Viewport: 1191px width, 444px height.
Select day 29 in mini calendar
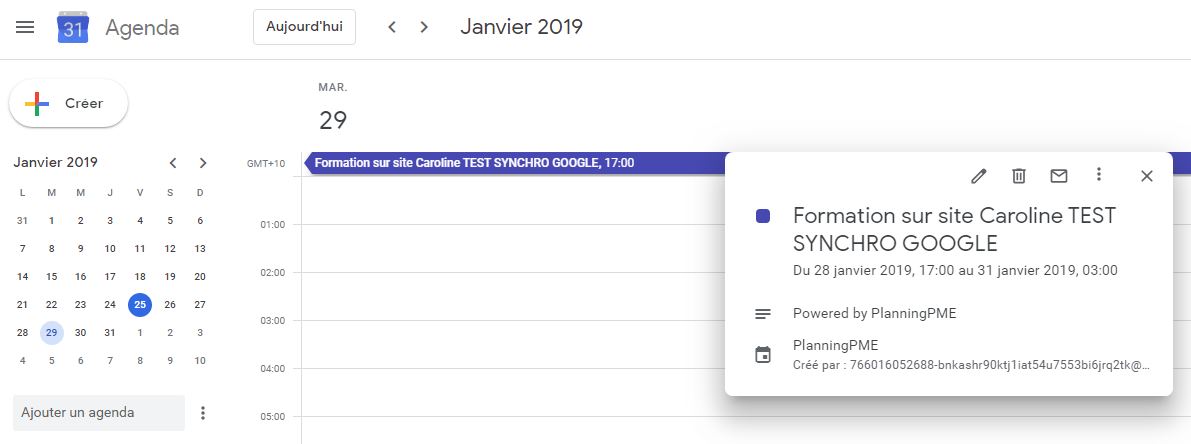point(52,333)
